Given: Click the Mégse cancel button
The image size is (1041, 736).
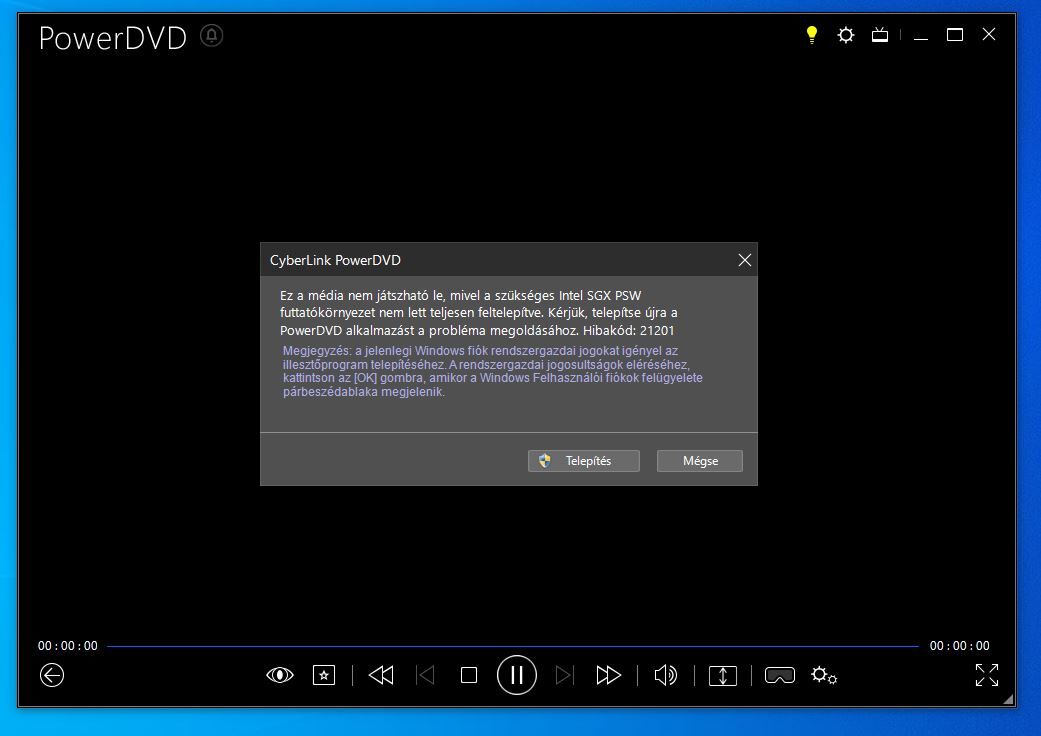Looking at the screenshot, I should click(700, 461).
